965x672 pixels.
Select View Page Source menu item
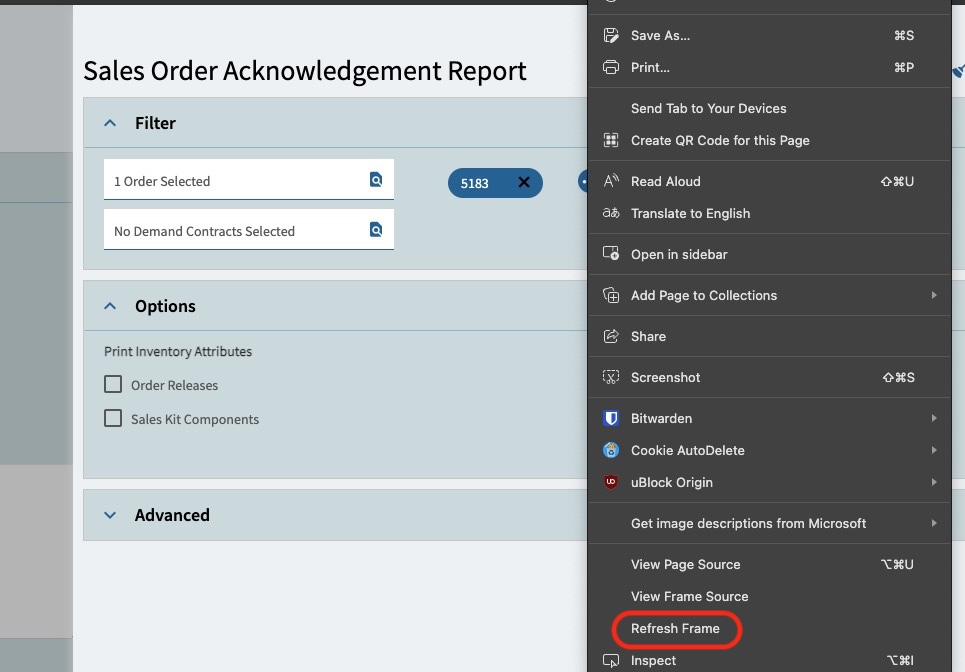pos(685,564)
